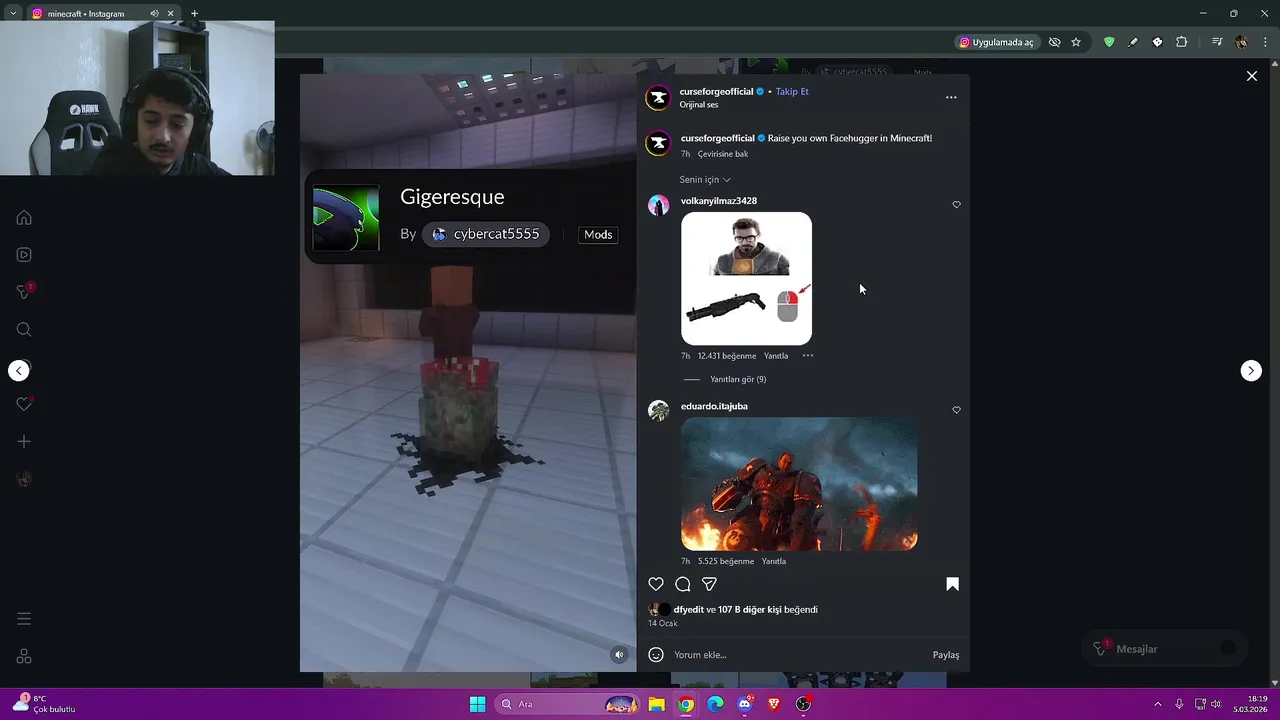Screen dimensions: 1280x720
Task: Like the curseforgeofficial post
Action: coord(656,584)
